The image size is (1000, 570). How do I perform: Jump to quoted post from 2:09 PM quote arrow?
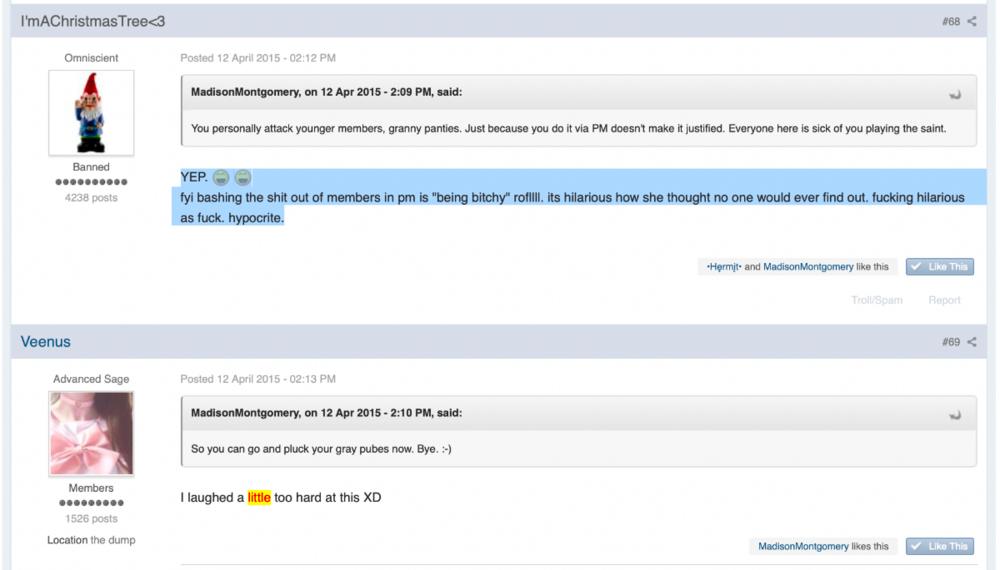click(955, 94)
